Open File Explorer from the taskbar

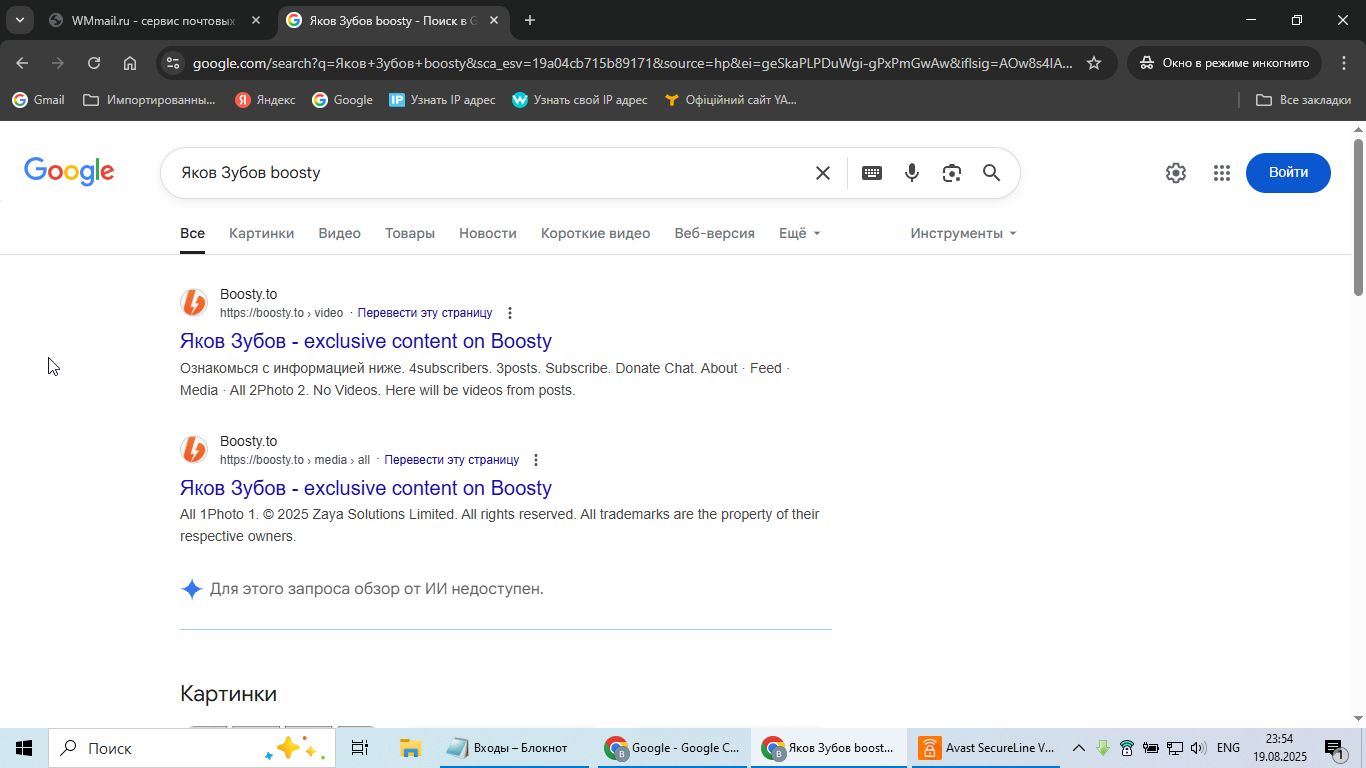pos(410,748)
